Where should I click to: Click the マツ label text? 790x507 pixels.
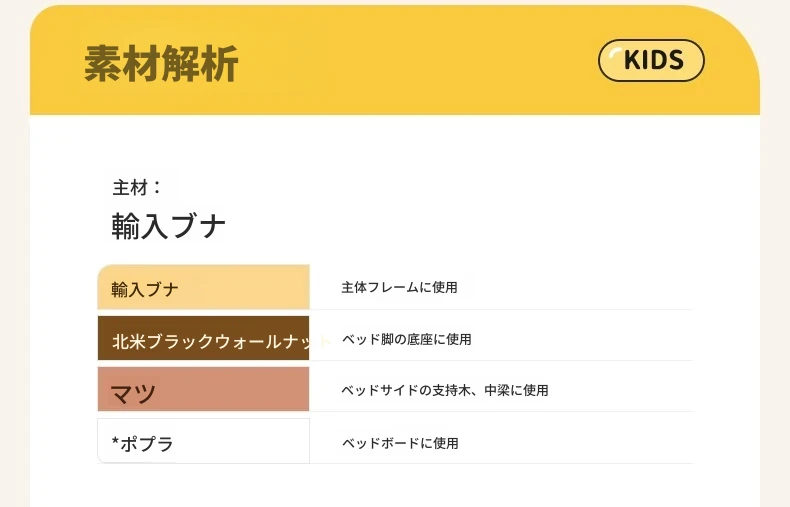(133, 393)
